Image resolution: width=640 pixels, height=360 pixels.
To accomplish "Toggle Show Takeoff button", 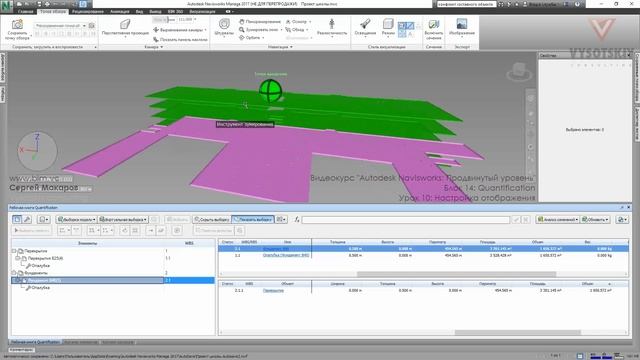I will pos(253,220).
